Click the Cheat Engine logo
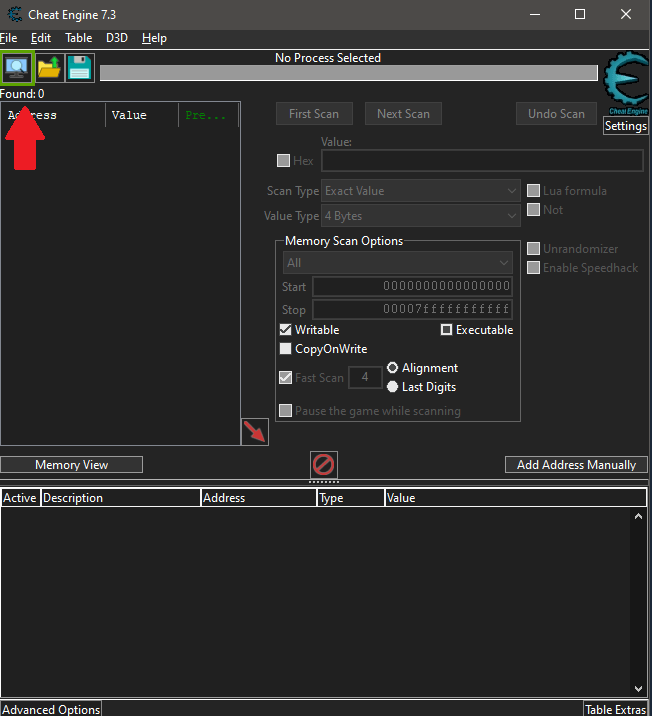Viewport: 652px width, 716px height. coord(626,83)
